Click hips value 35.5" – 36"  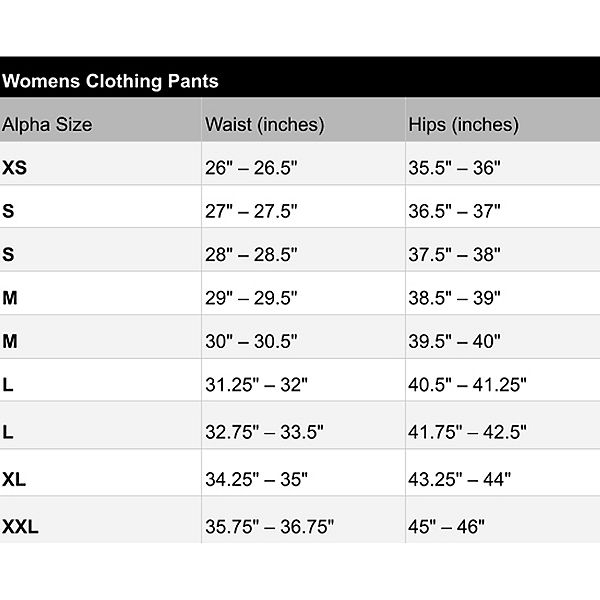pyautogui.click(x=454, y=168)
